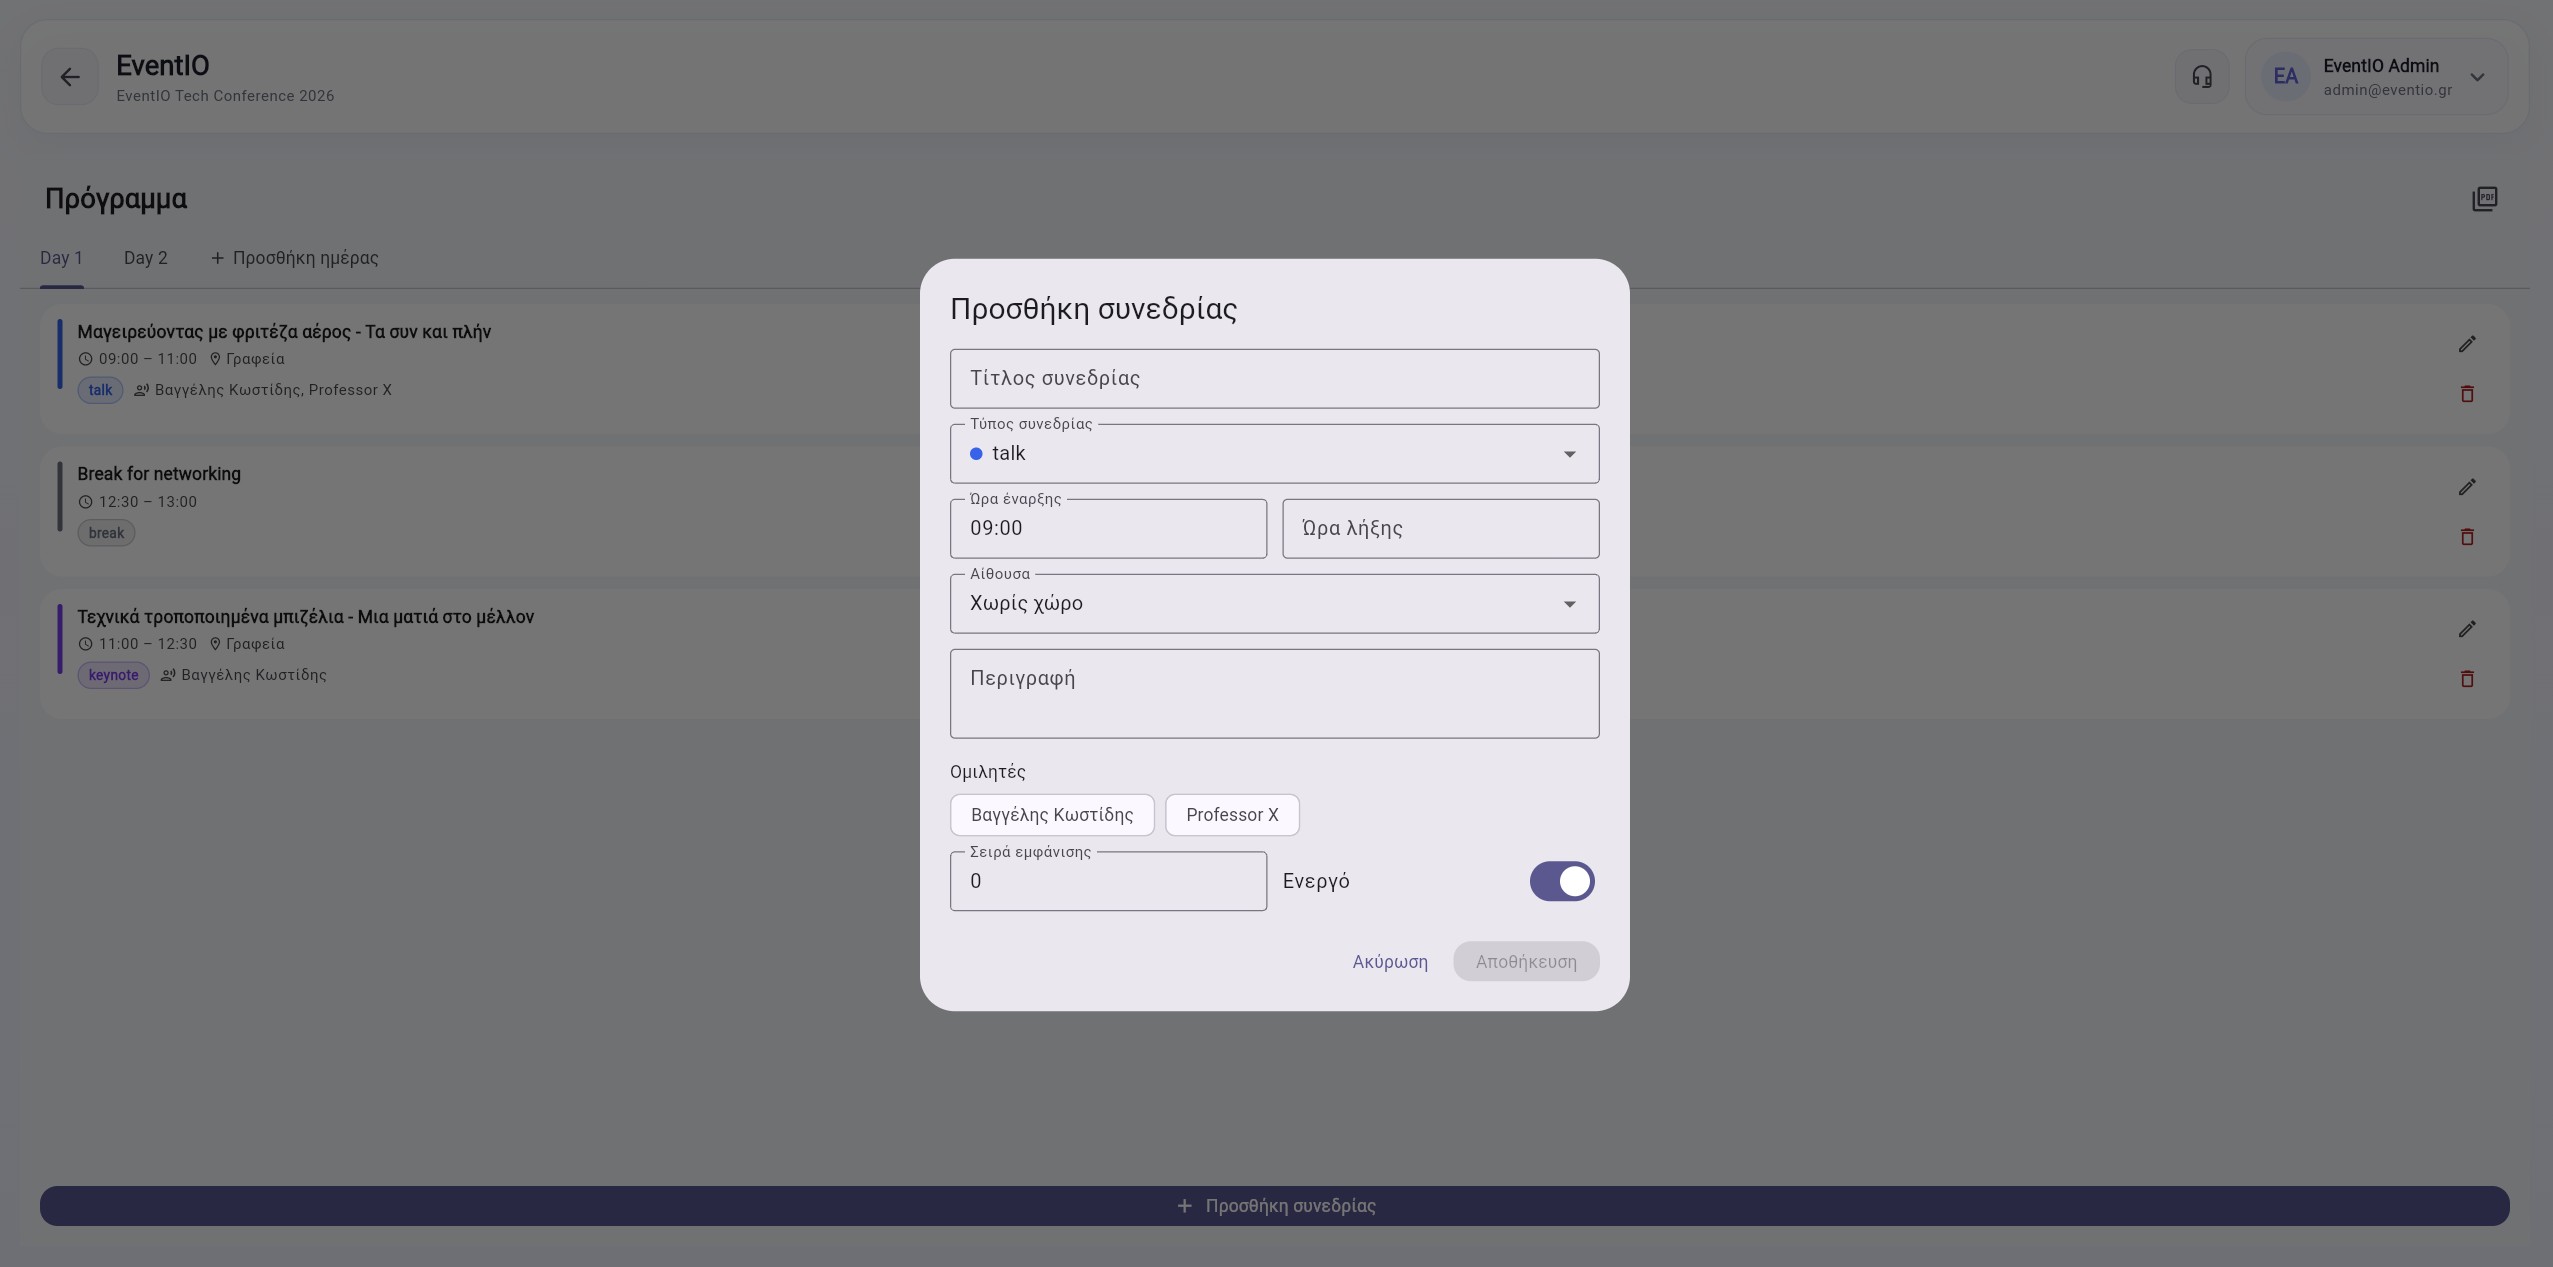Open the headset support icon
The image size is (2553, 1267).
(x=2202, y=77)
